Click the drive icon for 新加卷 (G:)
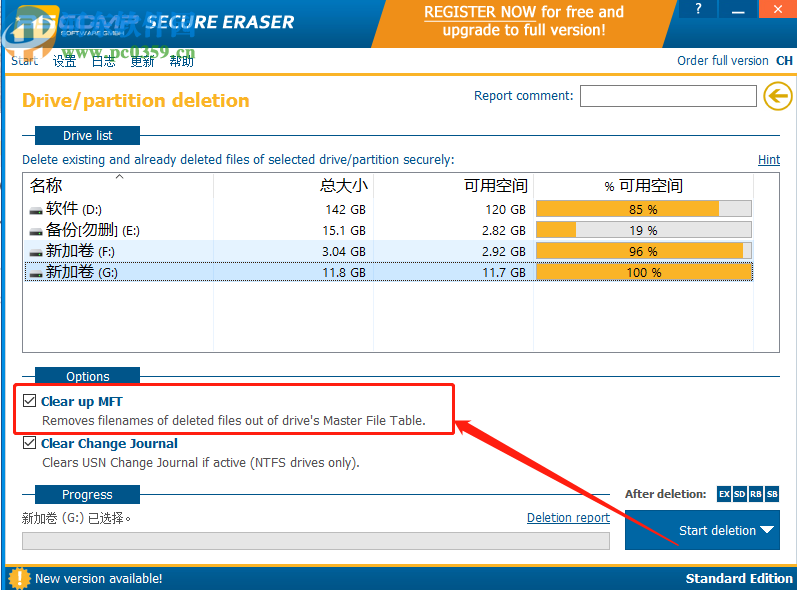Screen dimensions: 797x590 click(x=36, y=273)
